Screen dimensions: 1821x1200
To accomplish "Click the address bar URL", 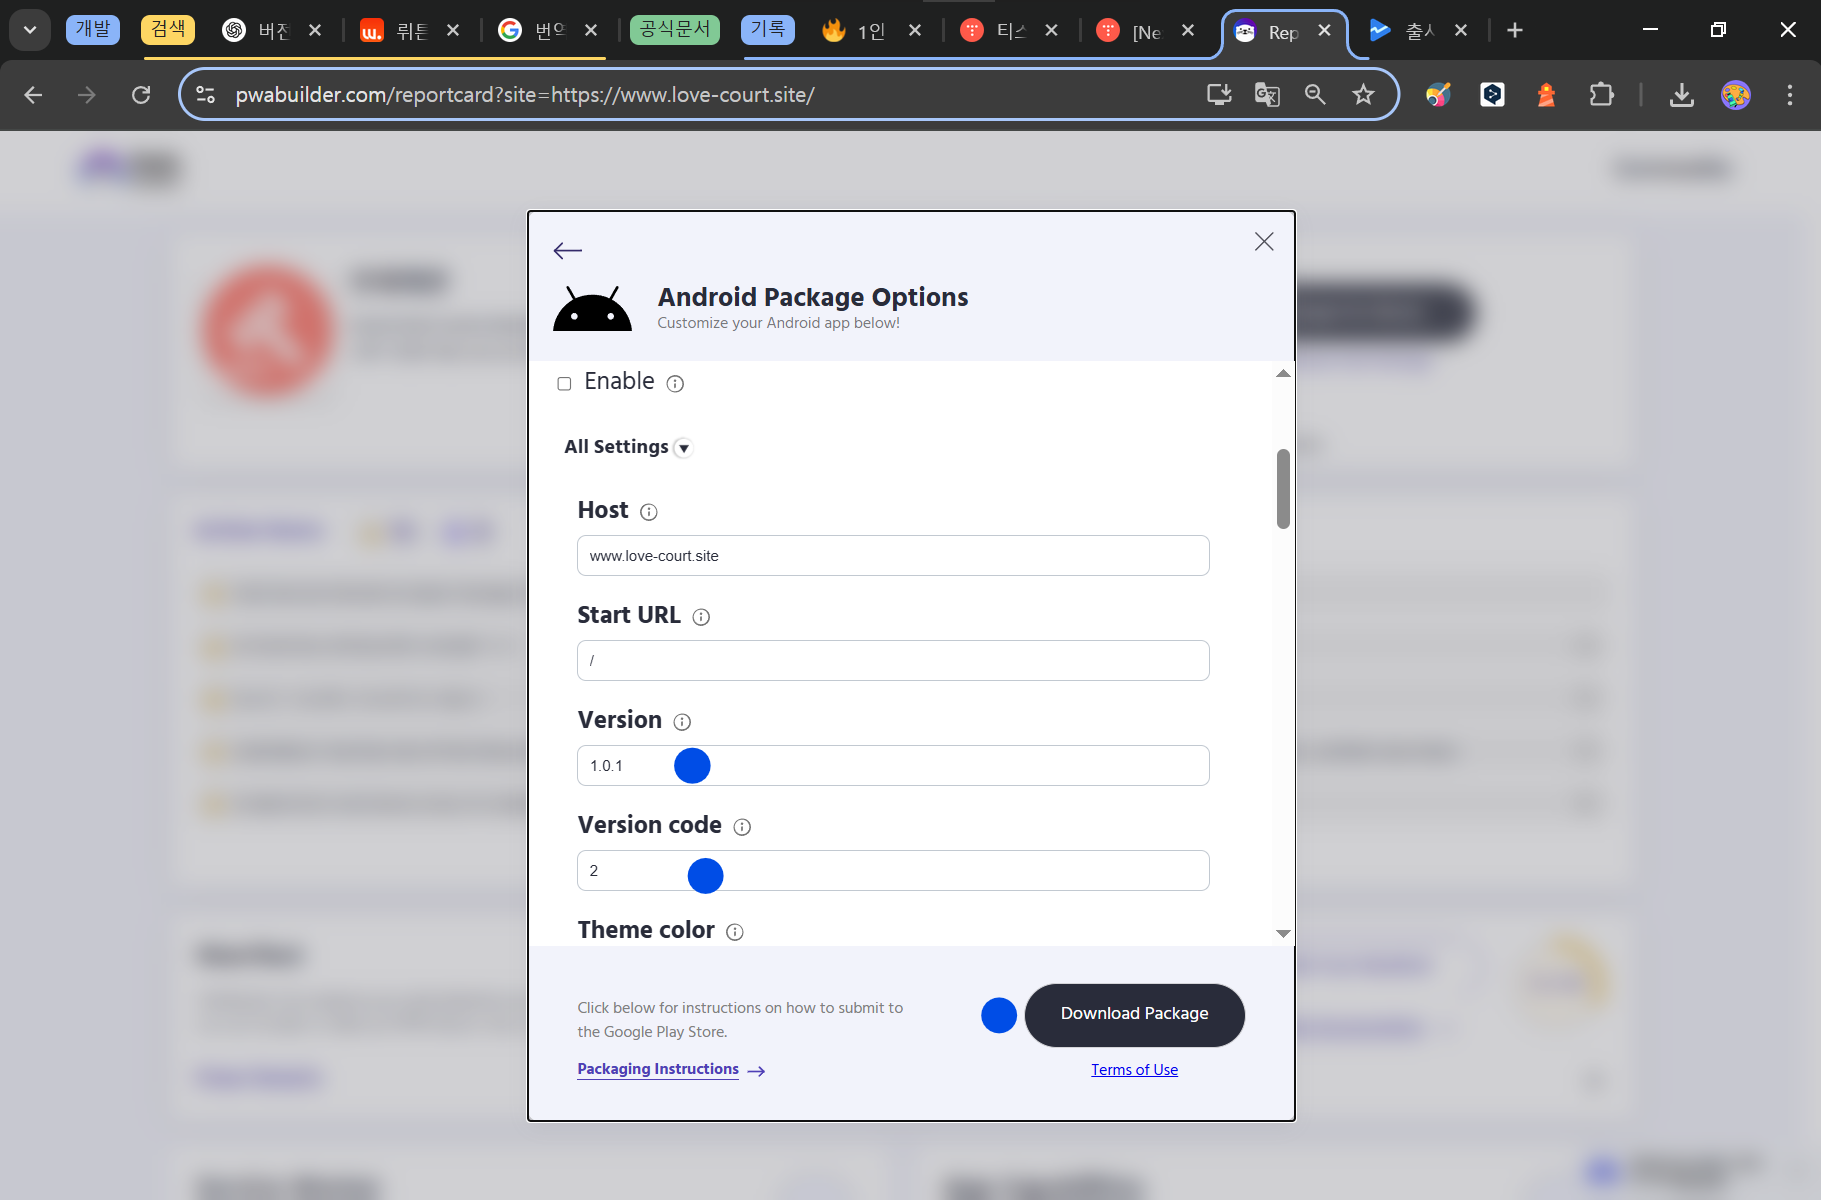I will (x=525, y=95).
